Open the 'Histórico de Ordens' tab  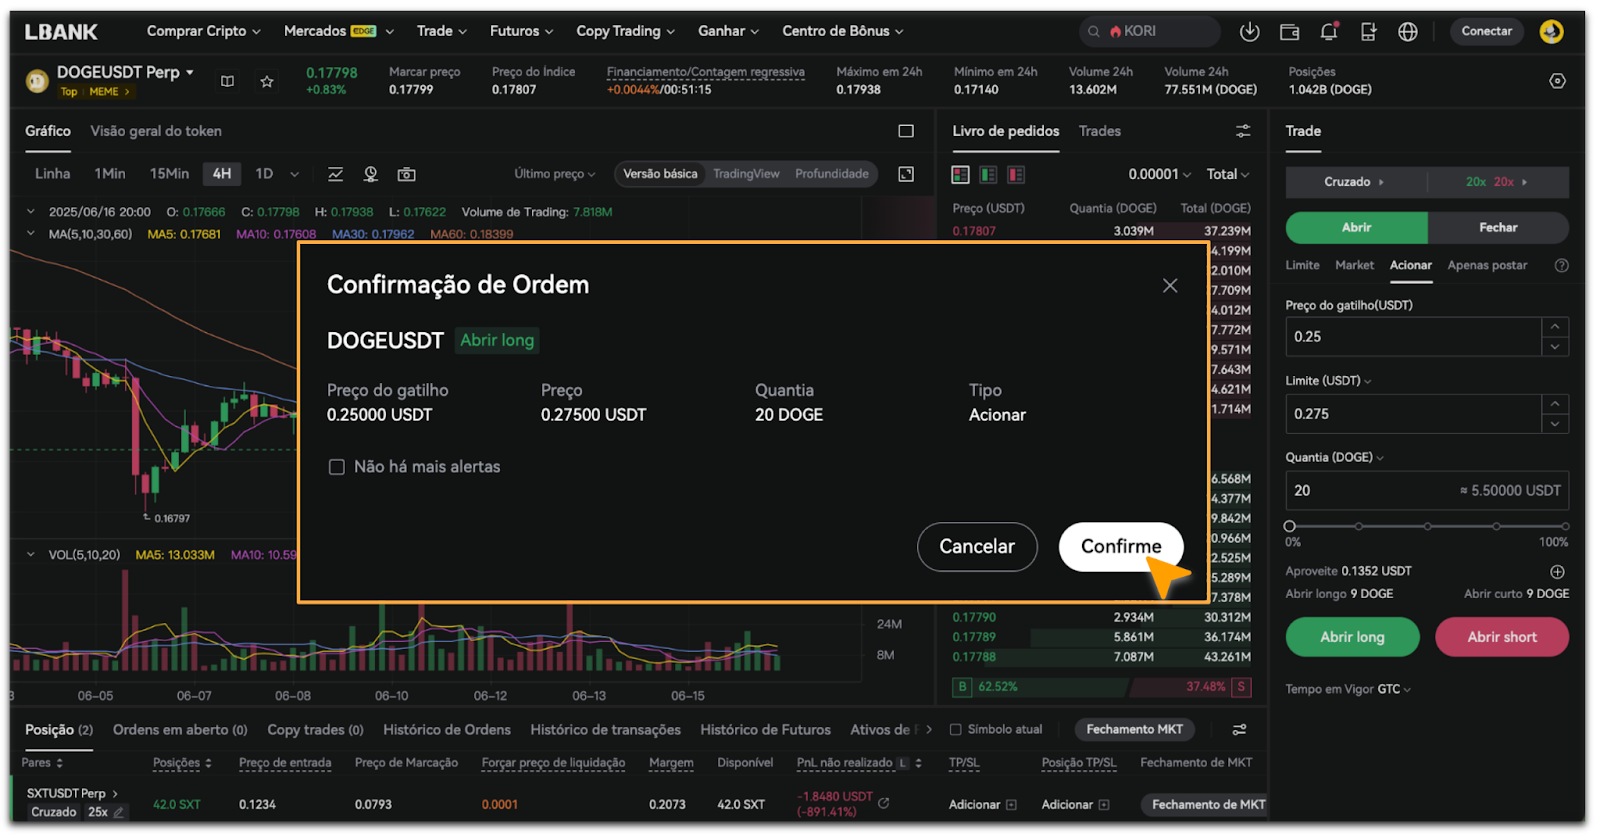pyautogui.click(x=446, y=730)
